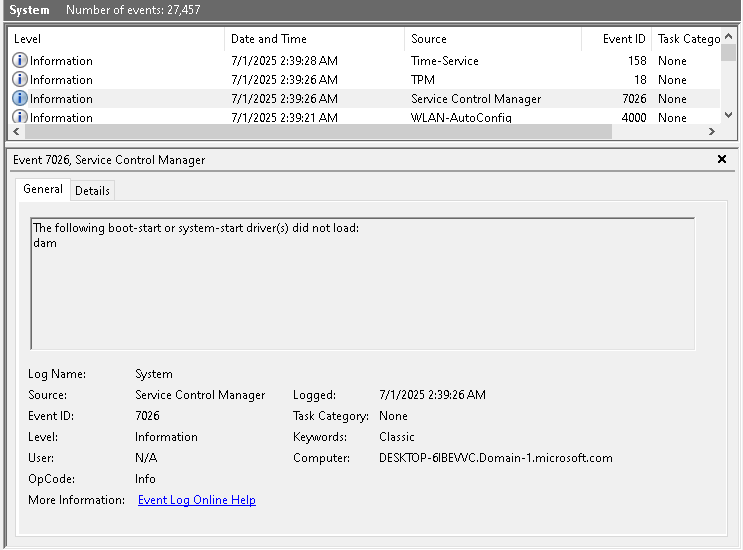The width and height of the screenshot is (743, 550).
Task: Switch to the Details tab
Action: pyautogui.click(x=92, y=191)
